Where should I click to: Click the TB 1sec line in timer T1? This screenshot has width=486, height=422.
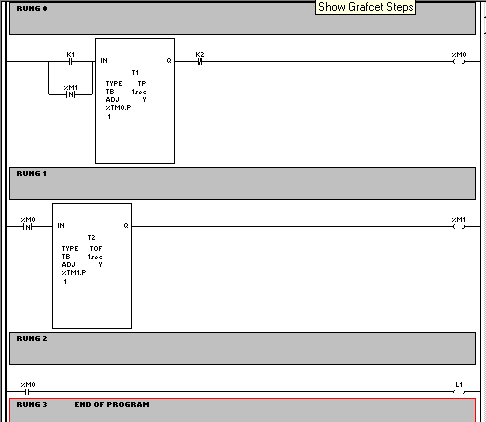coord(126,92)
